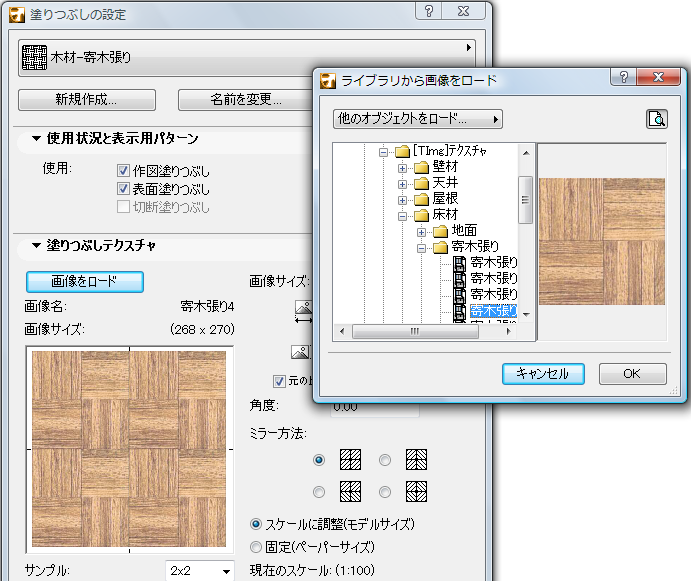Click the horizontal scrollbar right arrow

coord(509,331)
